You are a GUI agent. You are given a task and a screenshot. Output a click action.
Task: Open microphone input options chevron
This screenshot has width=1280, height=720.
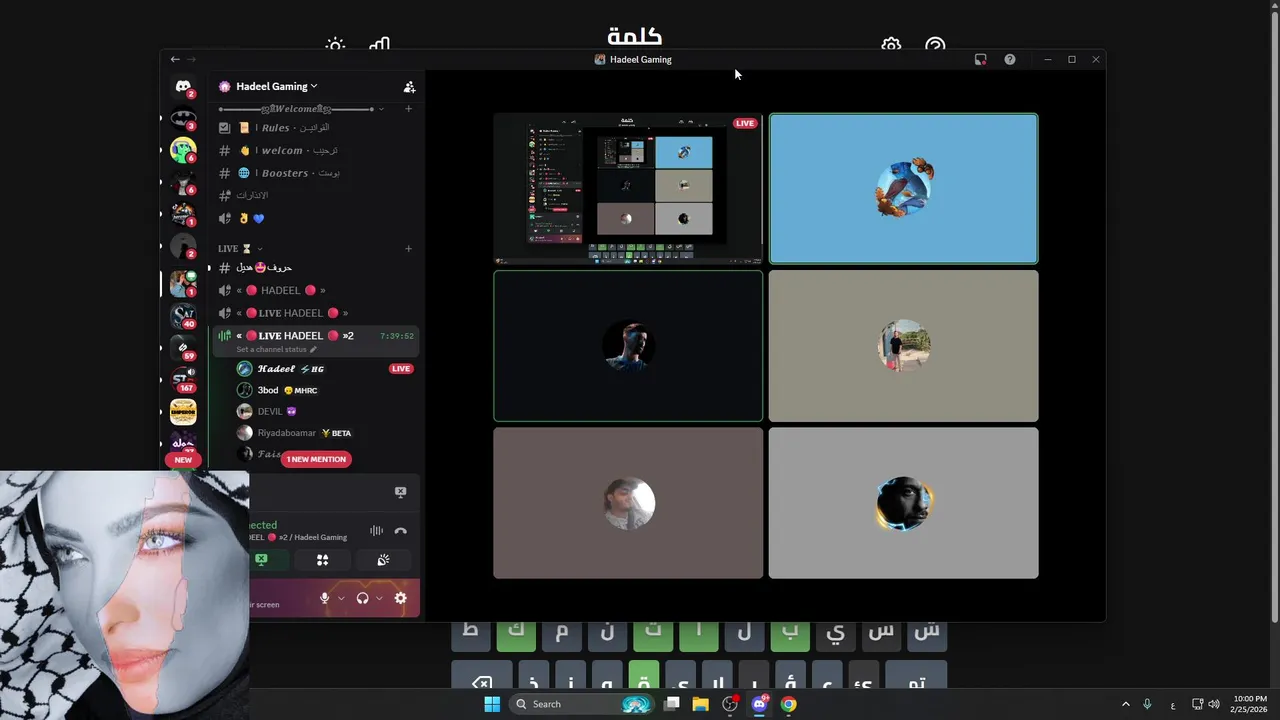click(341, 598)
